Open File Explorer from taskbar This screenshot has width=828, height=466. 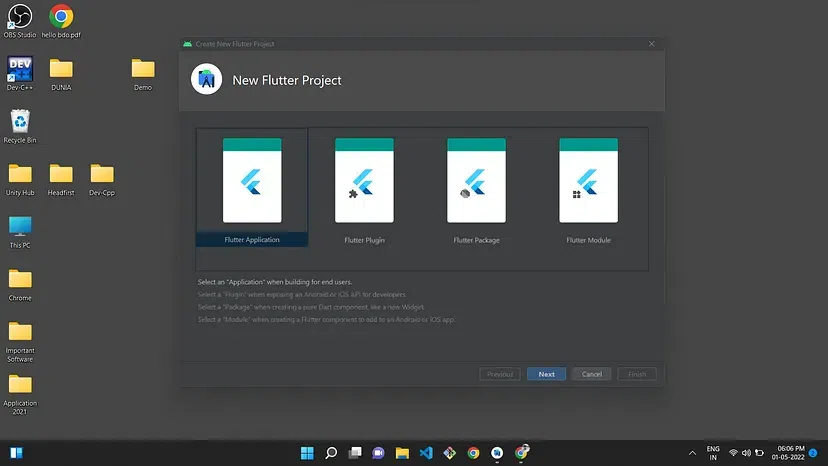402,453
